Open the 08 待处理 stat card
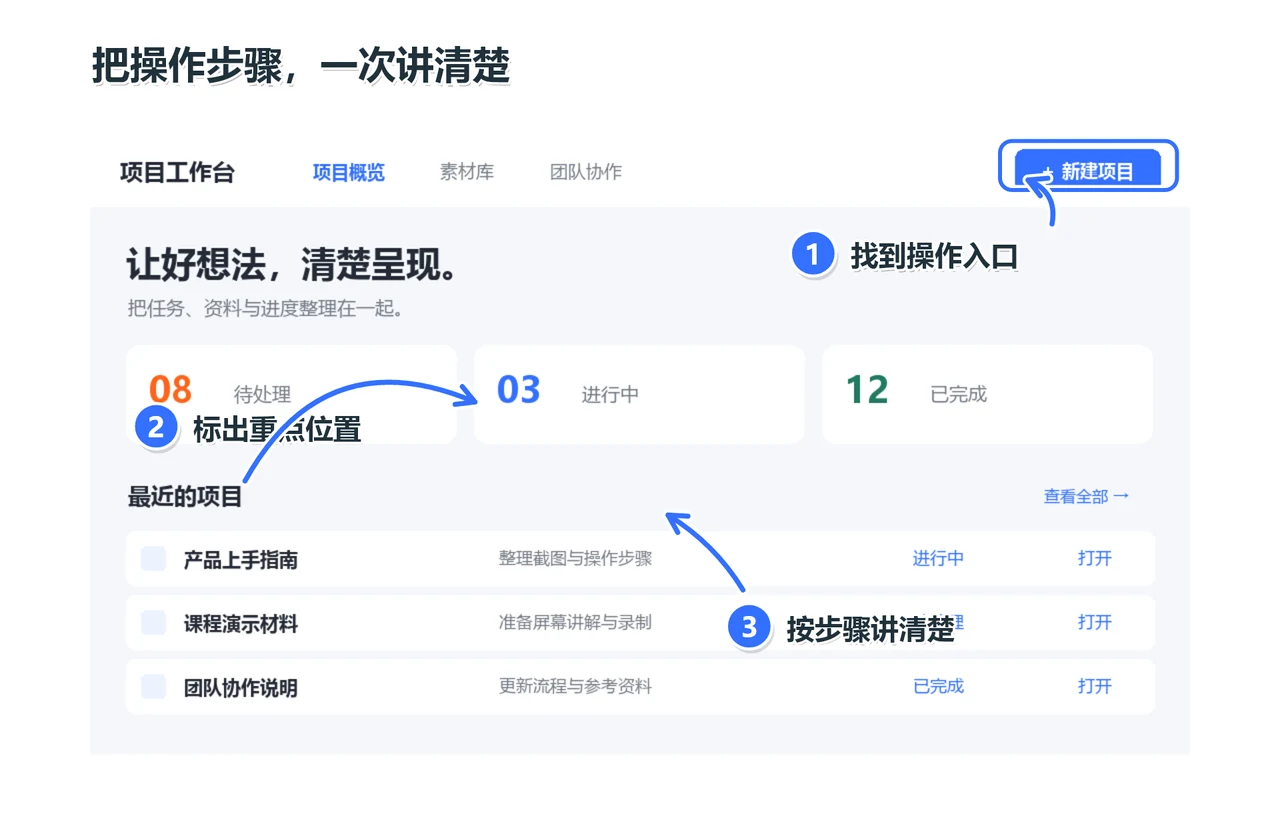The image size is (1280, 820). (x=291, y=394)
